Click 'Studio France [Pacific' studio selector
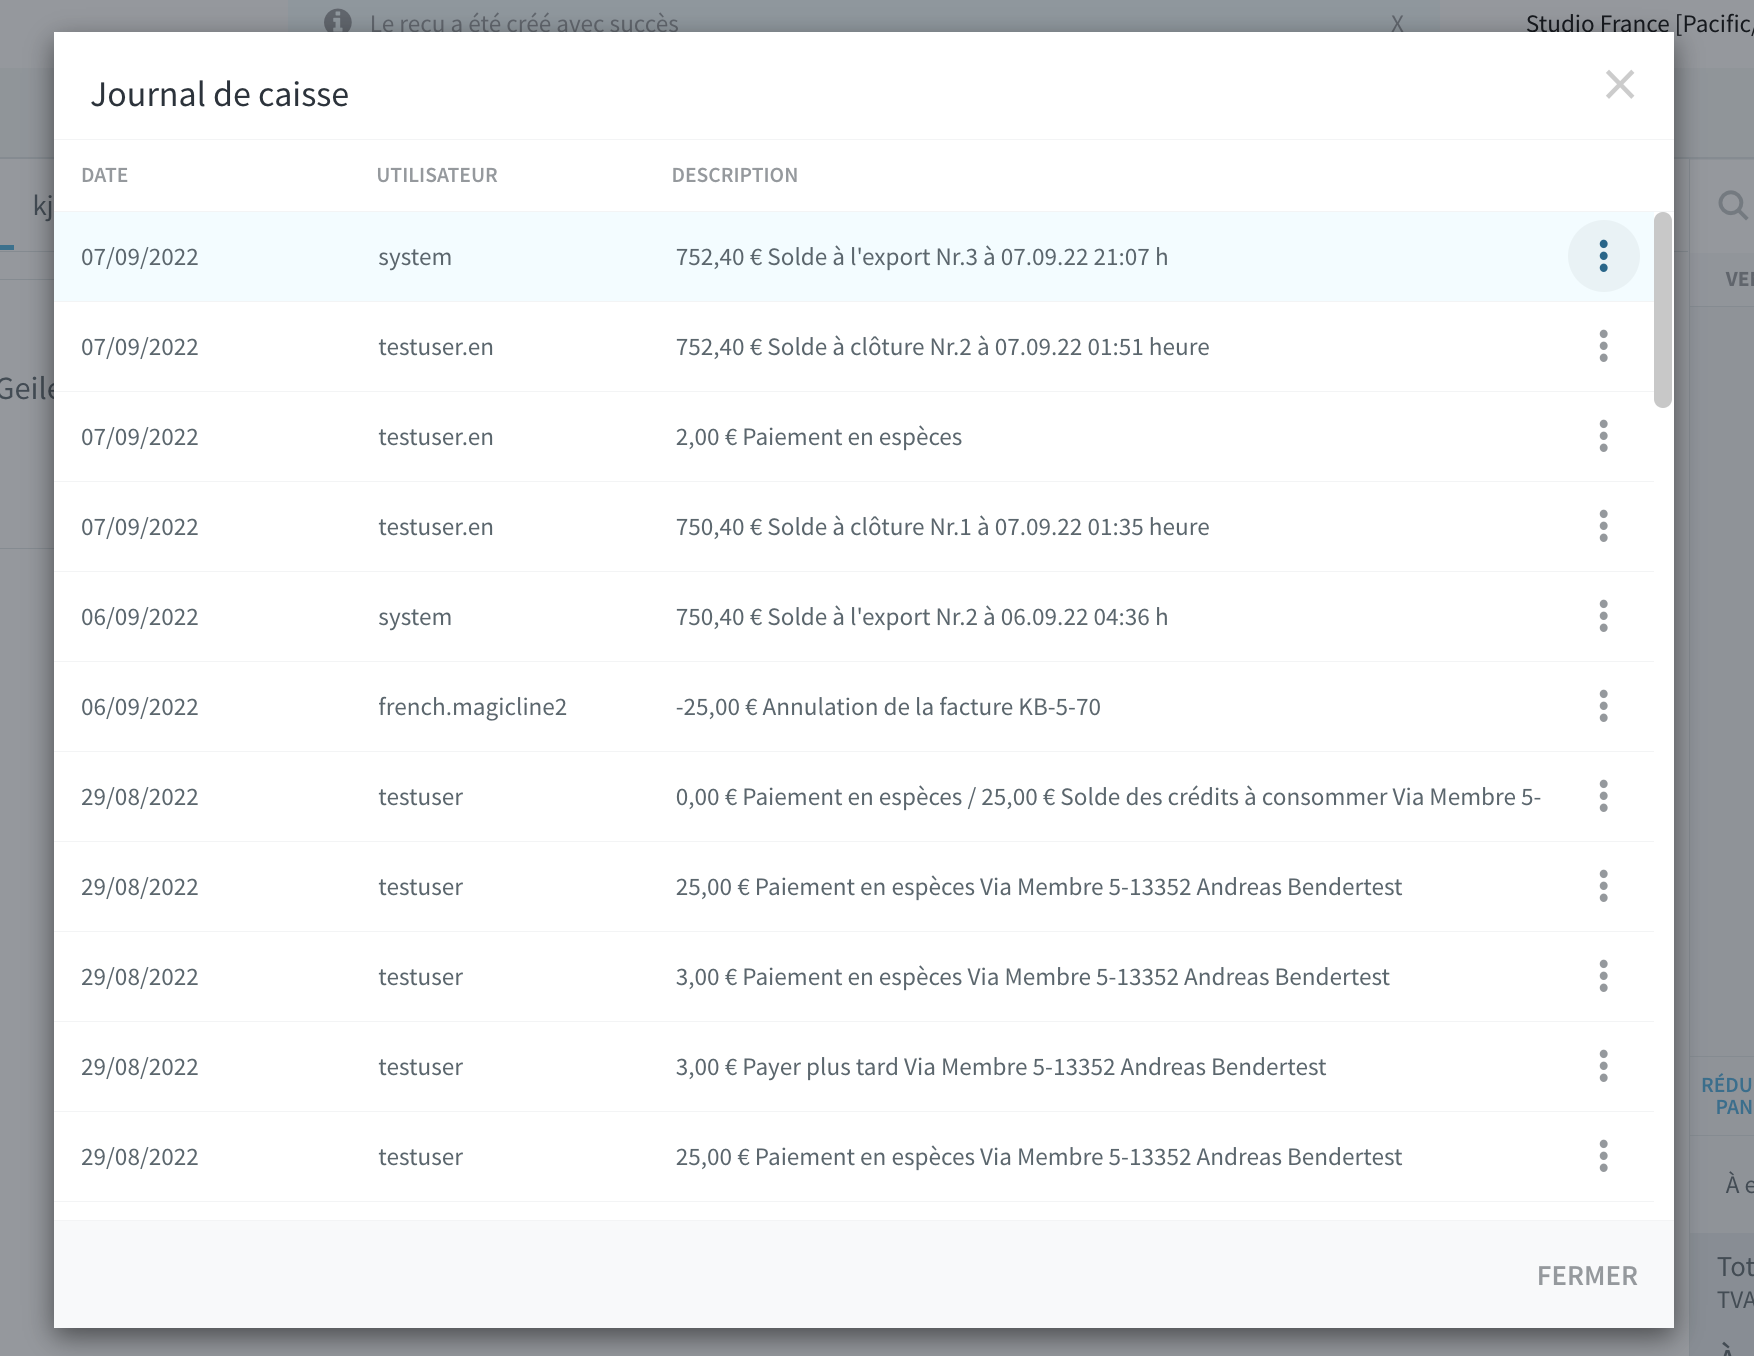Viewport: 1754px width, 1356px height. 1639,23
